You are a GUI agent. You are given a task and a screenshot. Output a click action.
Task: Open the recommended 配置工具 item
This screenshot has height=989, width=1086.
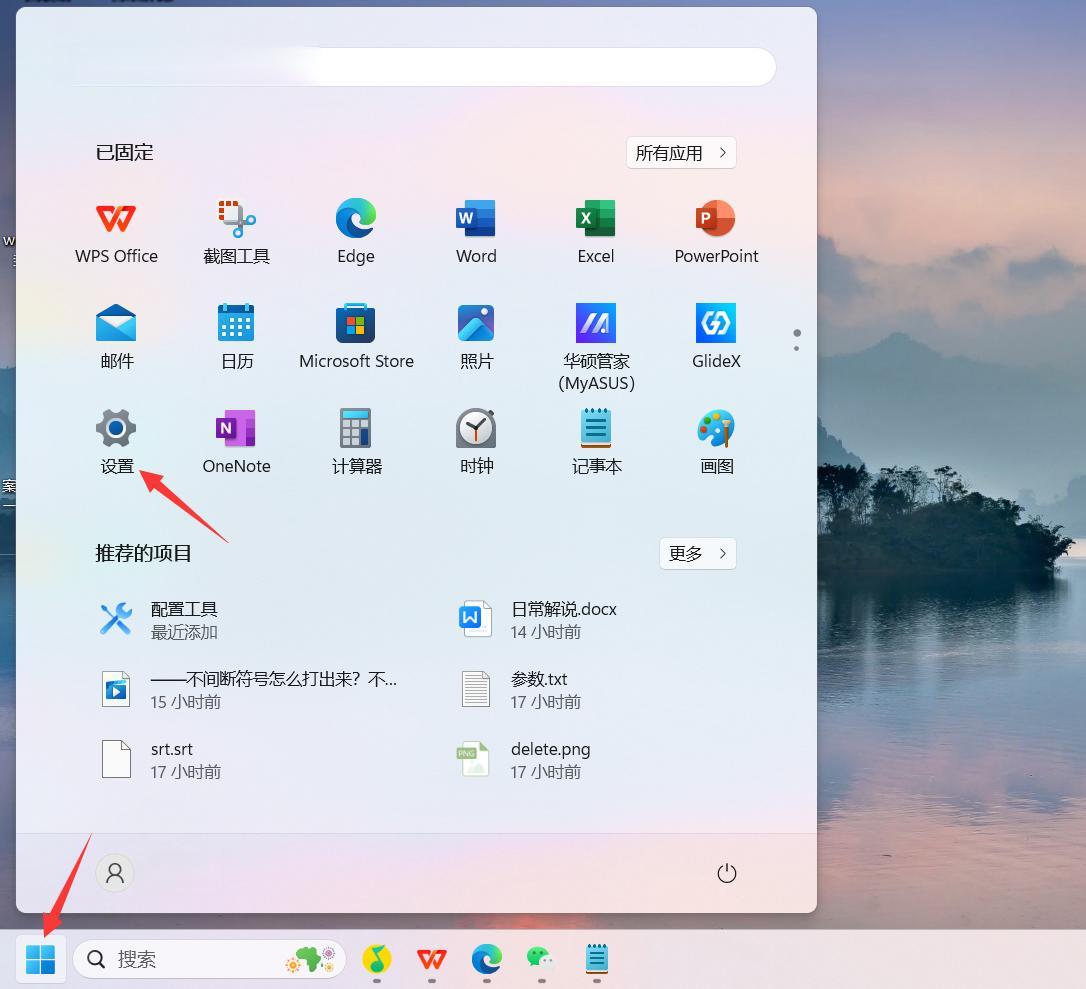(158, 620)
